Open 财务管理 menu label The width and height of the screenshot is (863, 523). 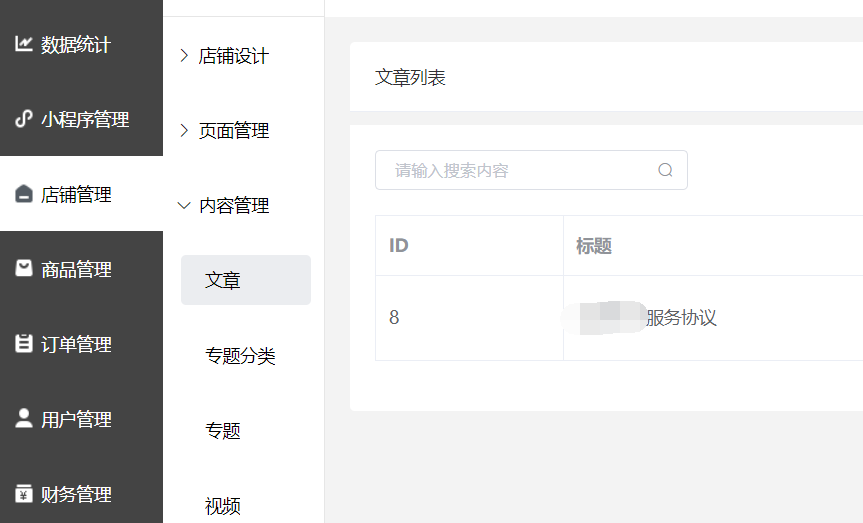pos(77,494)
